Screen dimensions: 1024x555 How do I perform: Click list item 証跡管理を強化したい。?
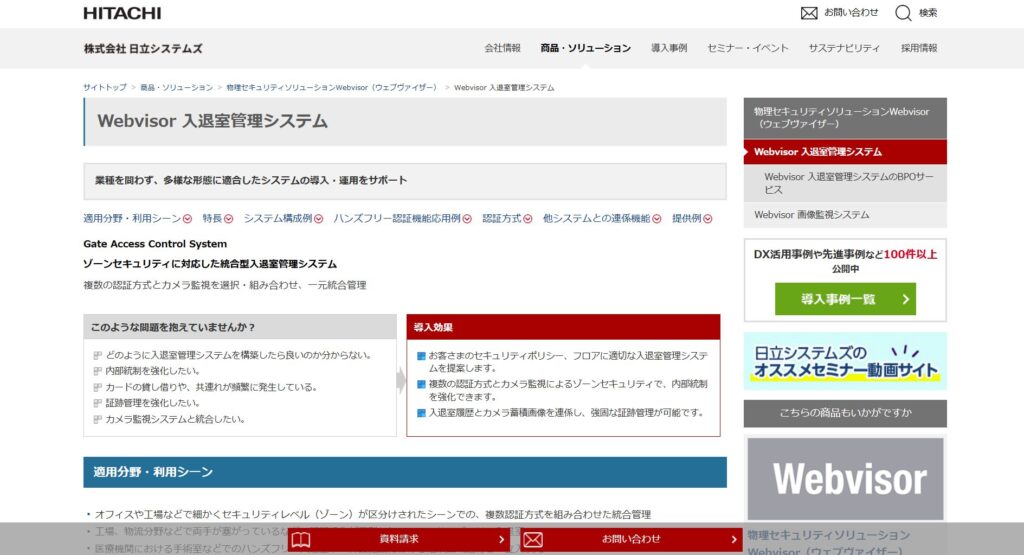[153, 403]
